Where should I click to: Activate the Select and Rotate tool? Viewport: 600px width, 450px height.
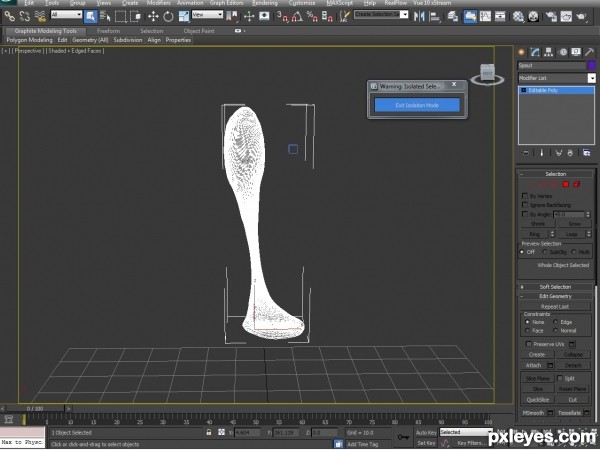point(168,16)
